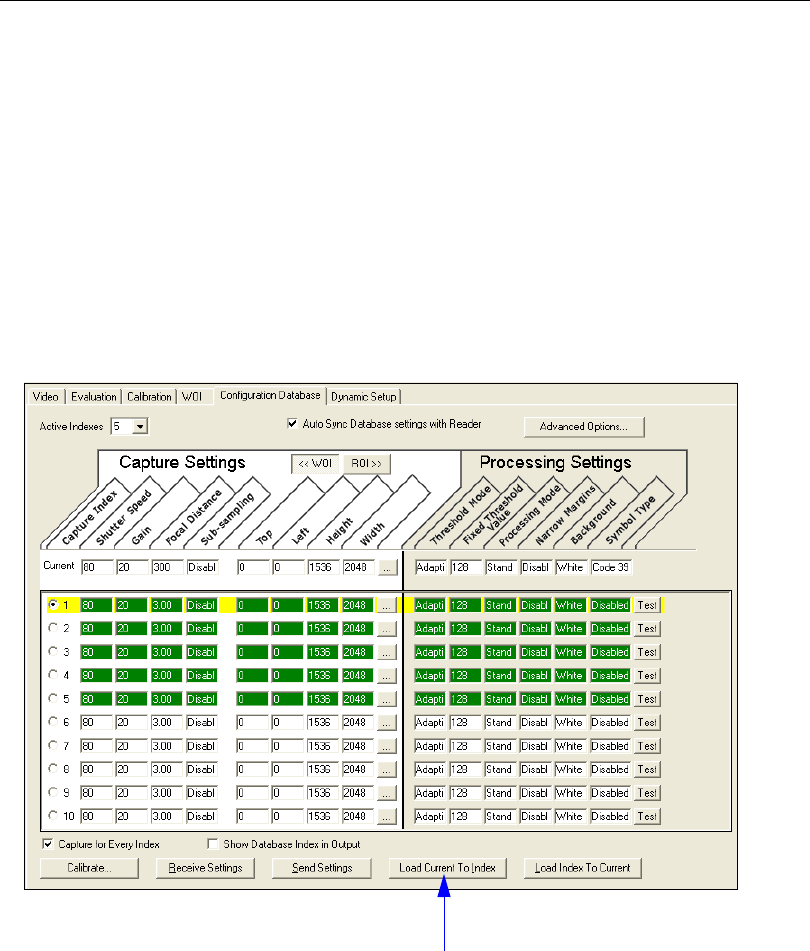Click the << WOI button
810x951 pixels.
(x=315, y=463)
